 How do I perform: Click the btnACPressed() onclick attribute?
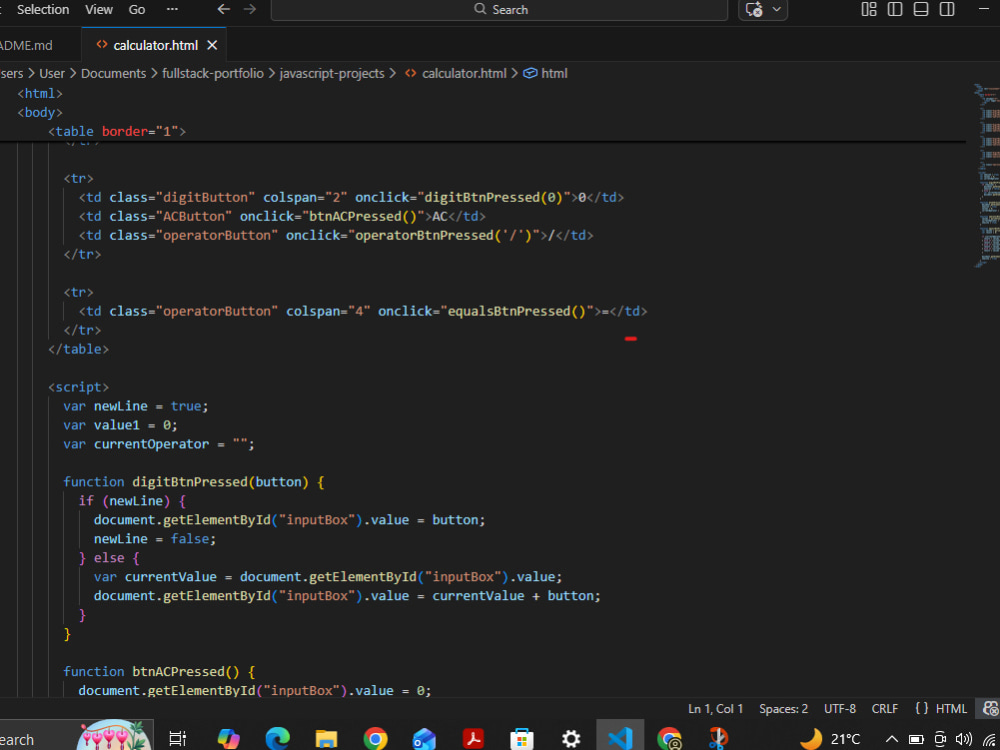pos(332,216)
